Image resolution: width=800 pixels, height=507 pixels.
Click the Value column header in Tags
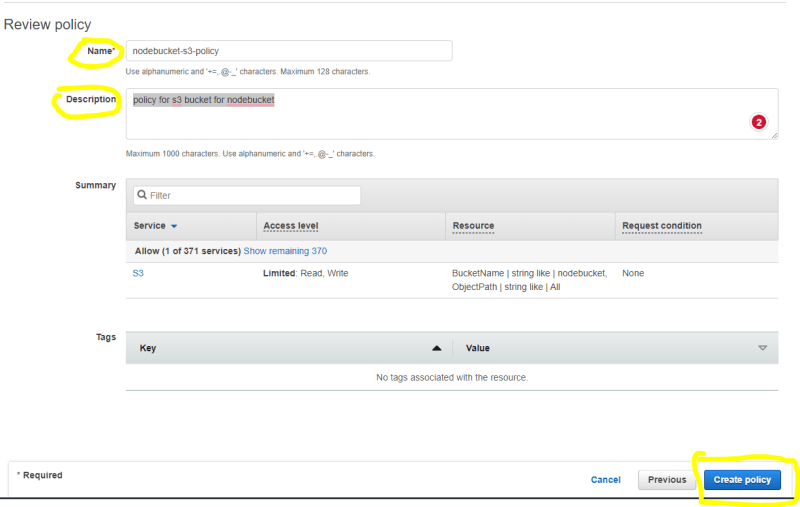(478, 348)
